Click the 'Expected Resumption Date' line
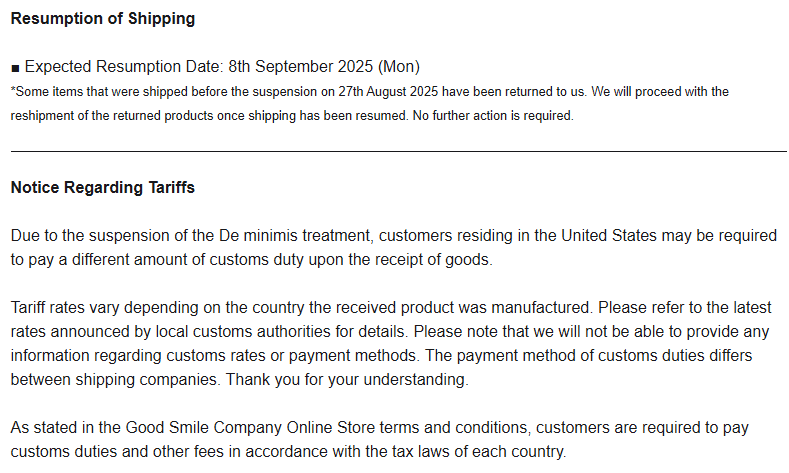The image size is (789, 473). coord(215,66)
